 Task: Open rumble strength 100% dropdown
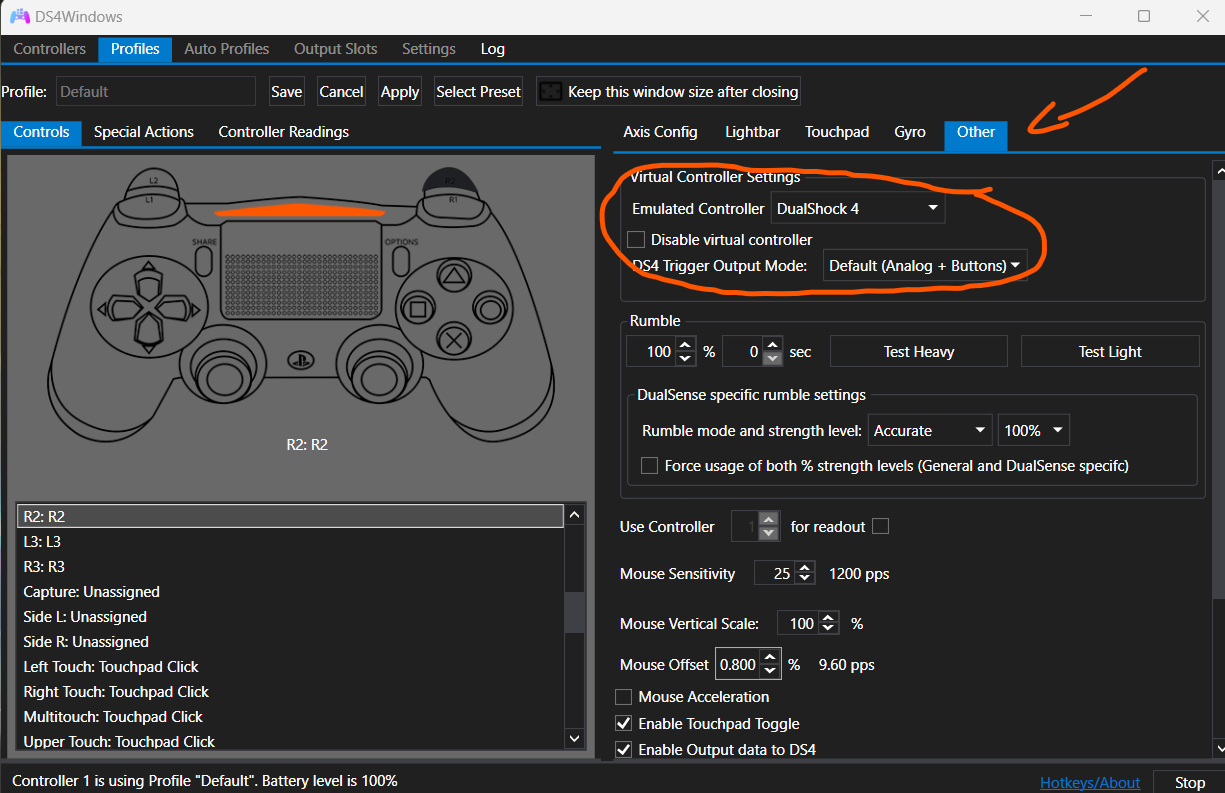[1034, 431]
